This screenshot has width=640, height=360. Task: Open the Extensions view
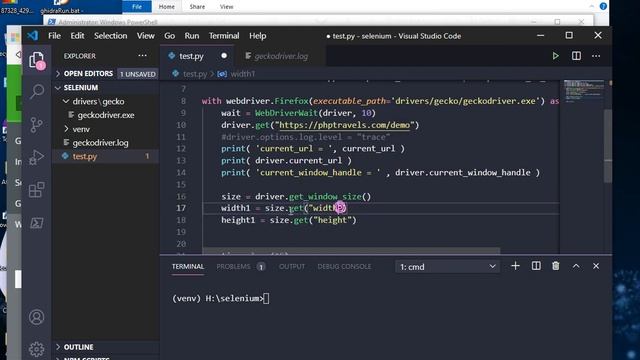(37, 190)
